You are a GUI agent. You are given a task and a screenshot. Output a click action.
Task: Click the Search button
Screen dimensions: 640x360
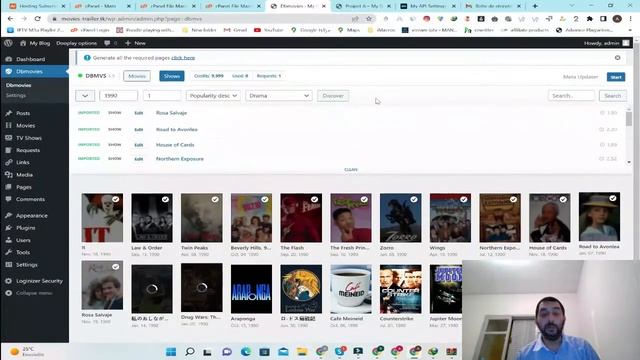613,96
